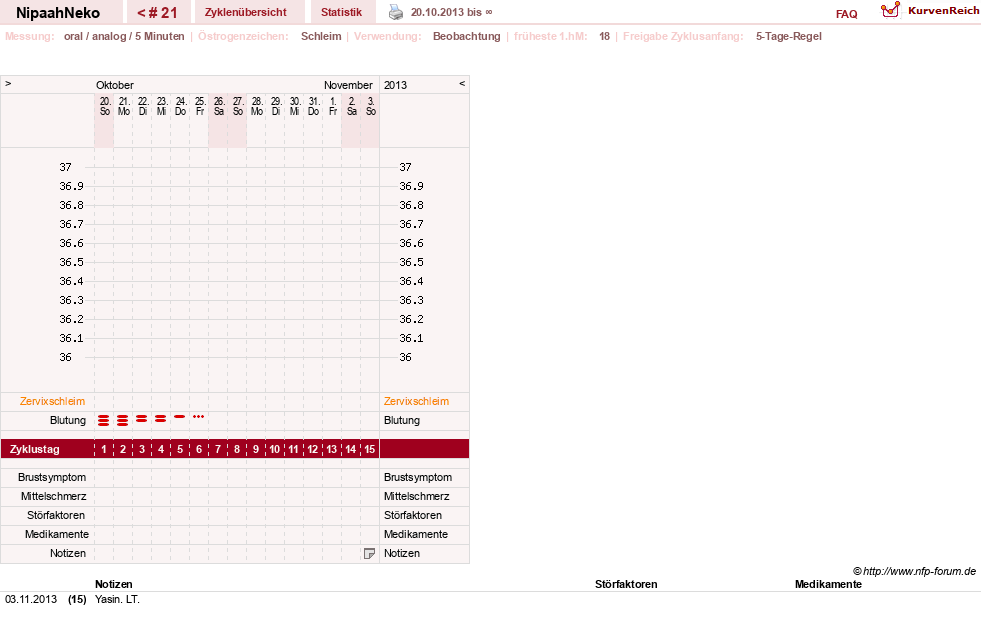The height and width of the screenshot is (623, 981).
Task: Open the Statistik tab
Action: pos(342,13)
